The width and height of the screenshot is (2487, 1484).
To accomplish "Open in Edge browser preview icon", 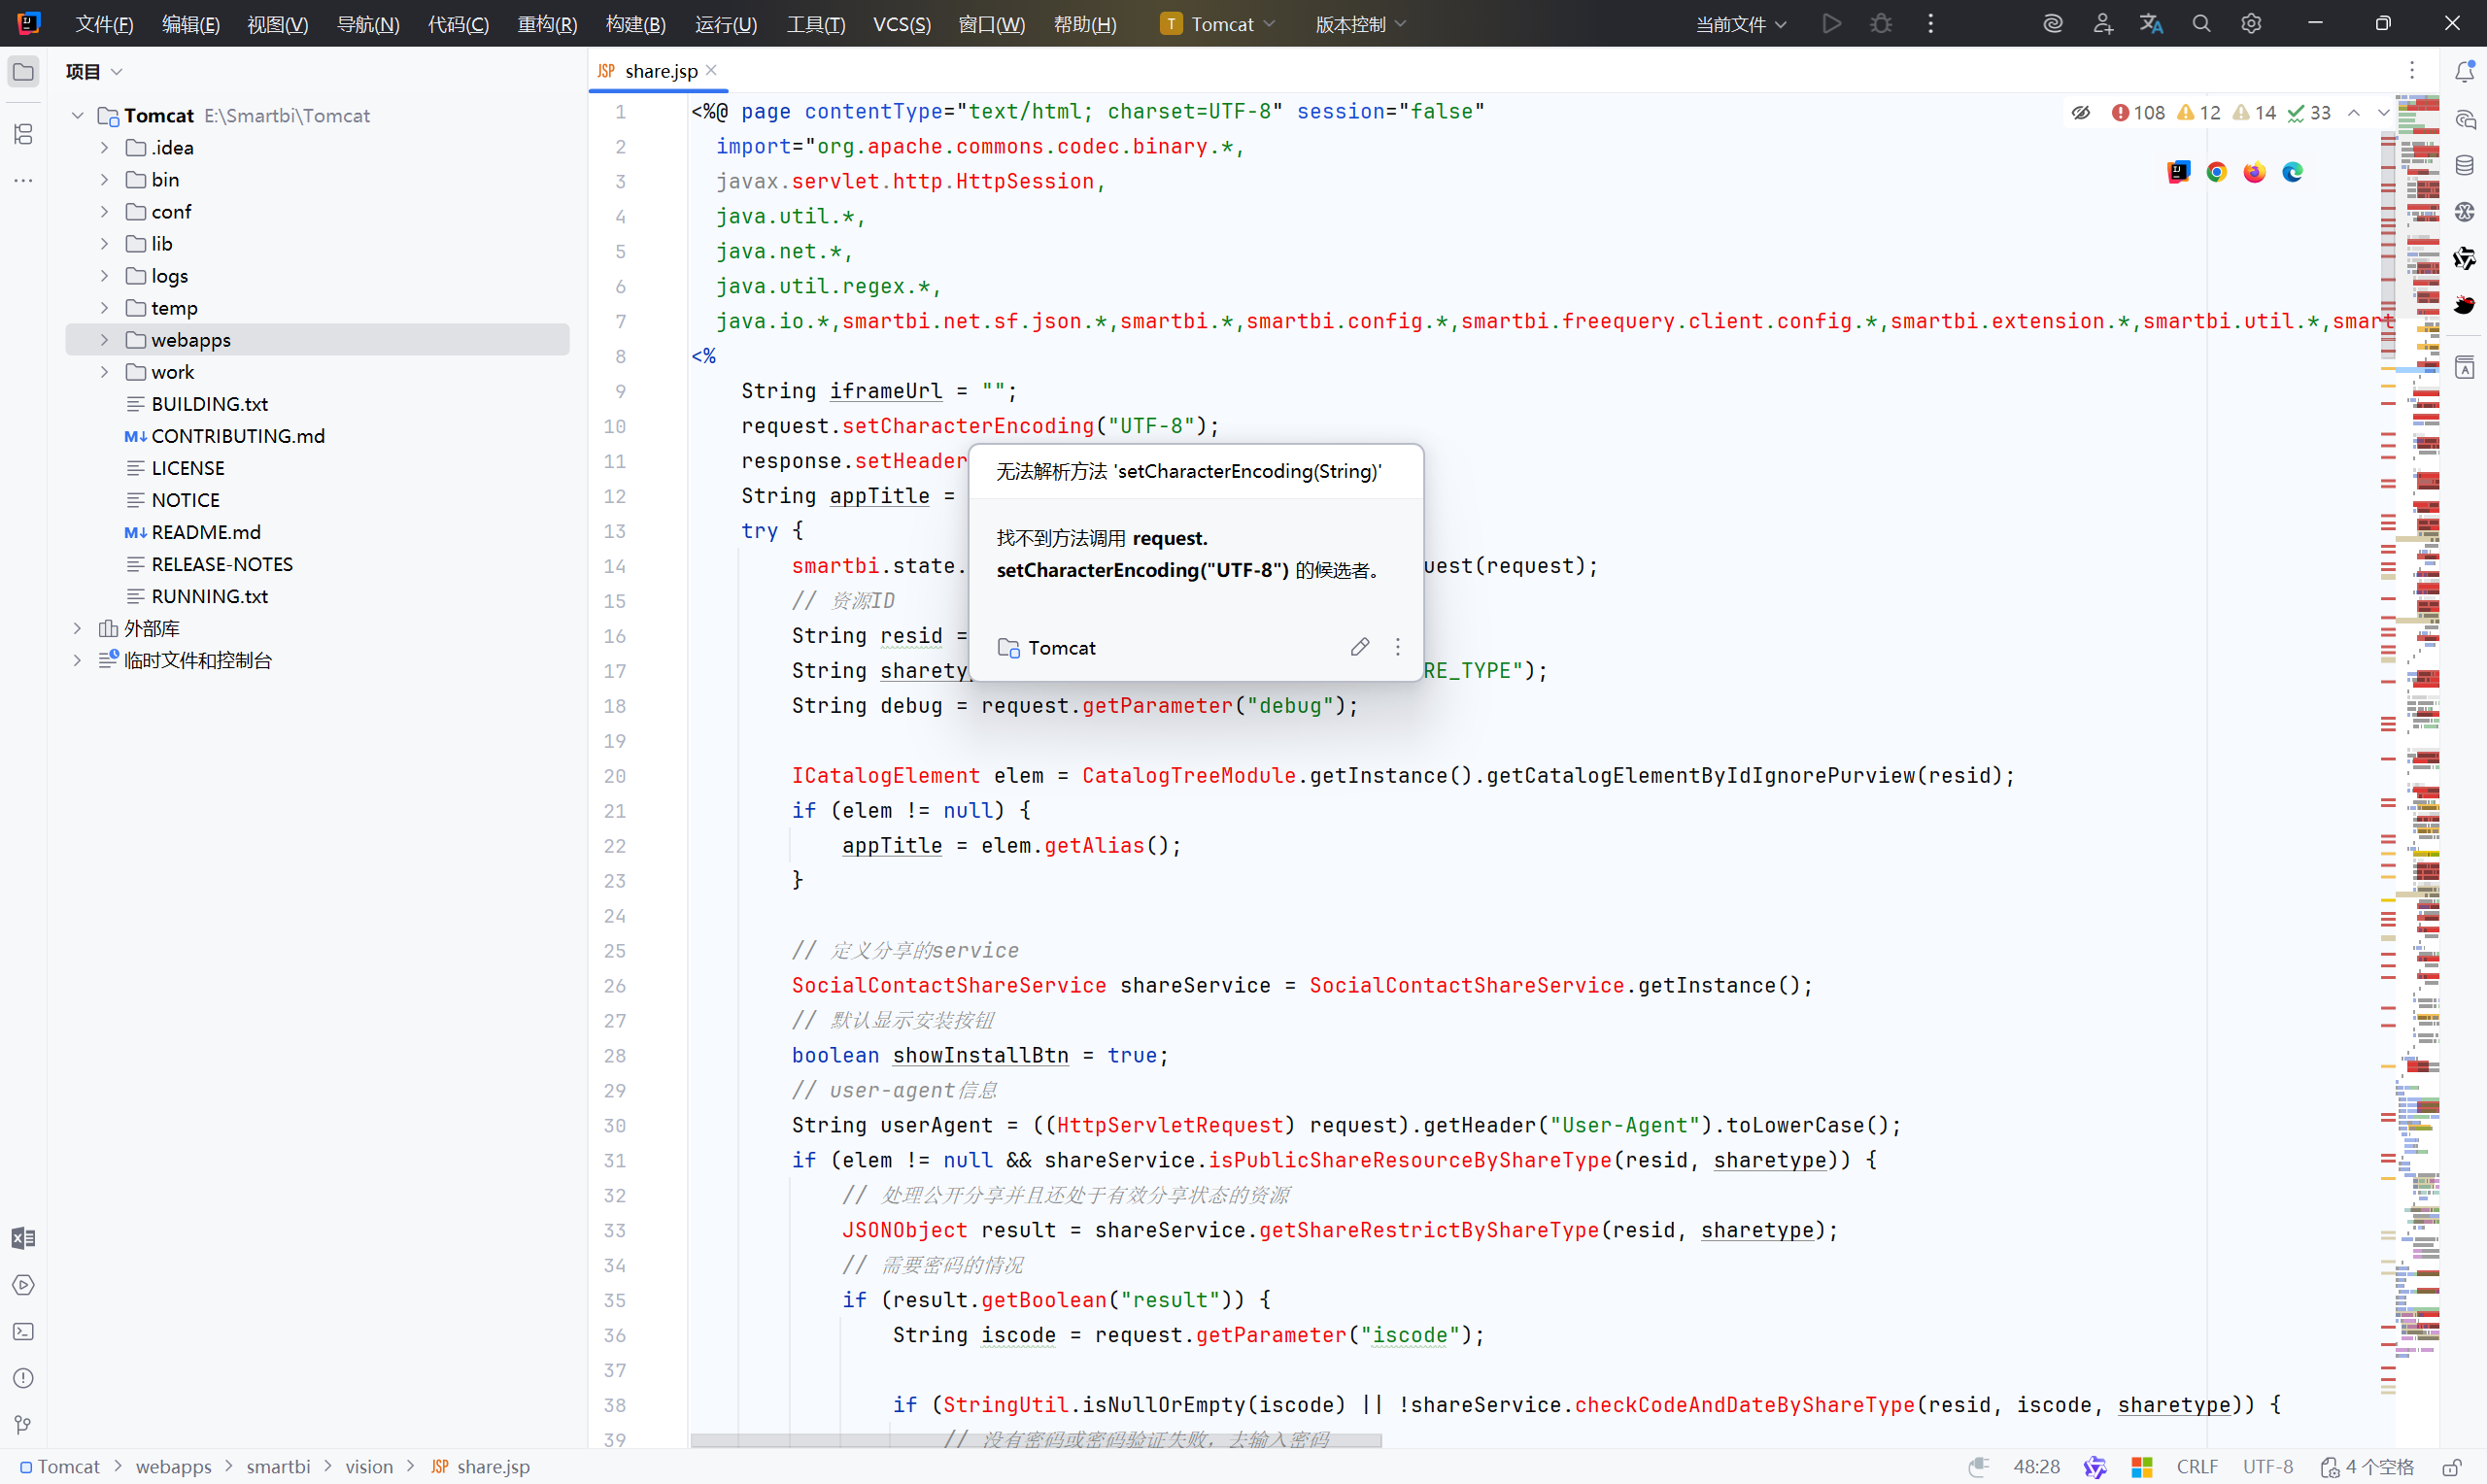I will pyautogui.click(x=2292, y=172).
